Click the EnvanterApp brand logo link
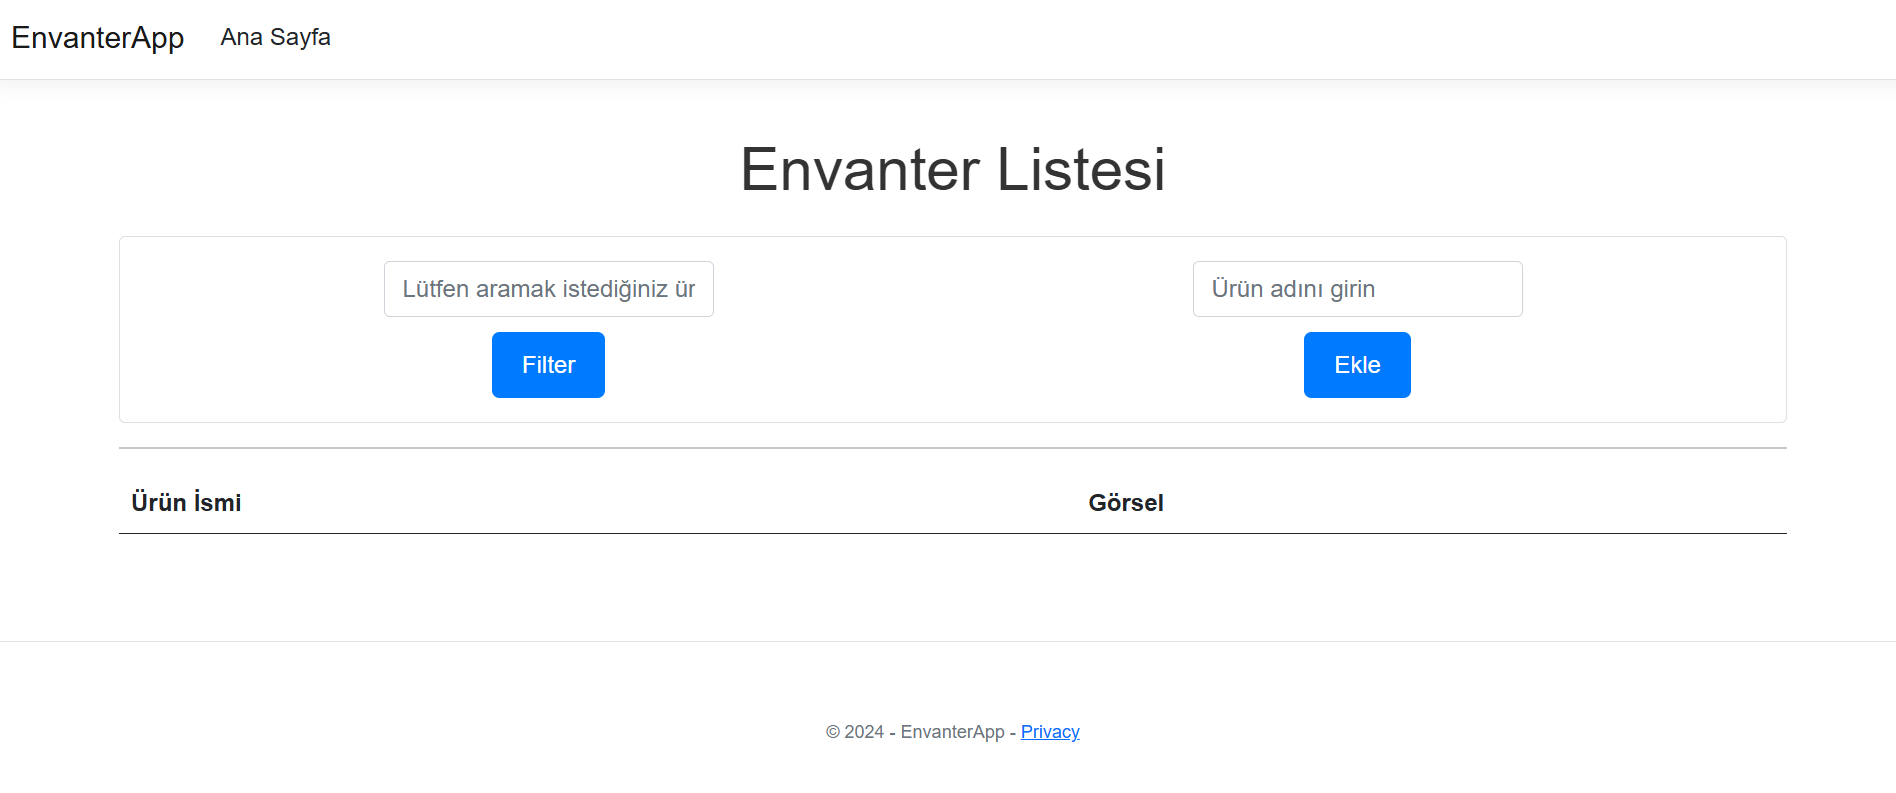Viewport: 1896px width, 793px height. pyautogui.click(x=98, y=38)
